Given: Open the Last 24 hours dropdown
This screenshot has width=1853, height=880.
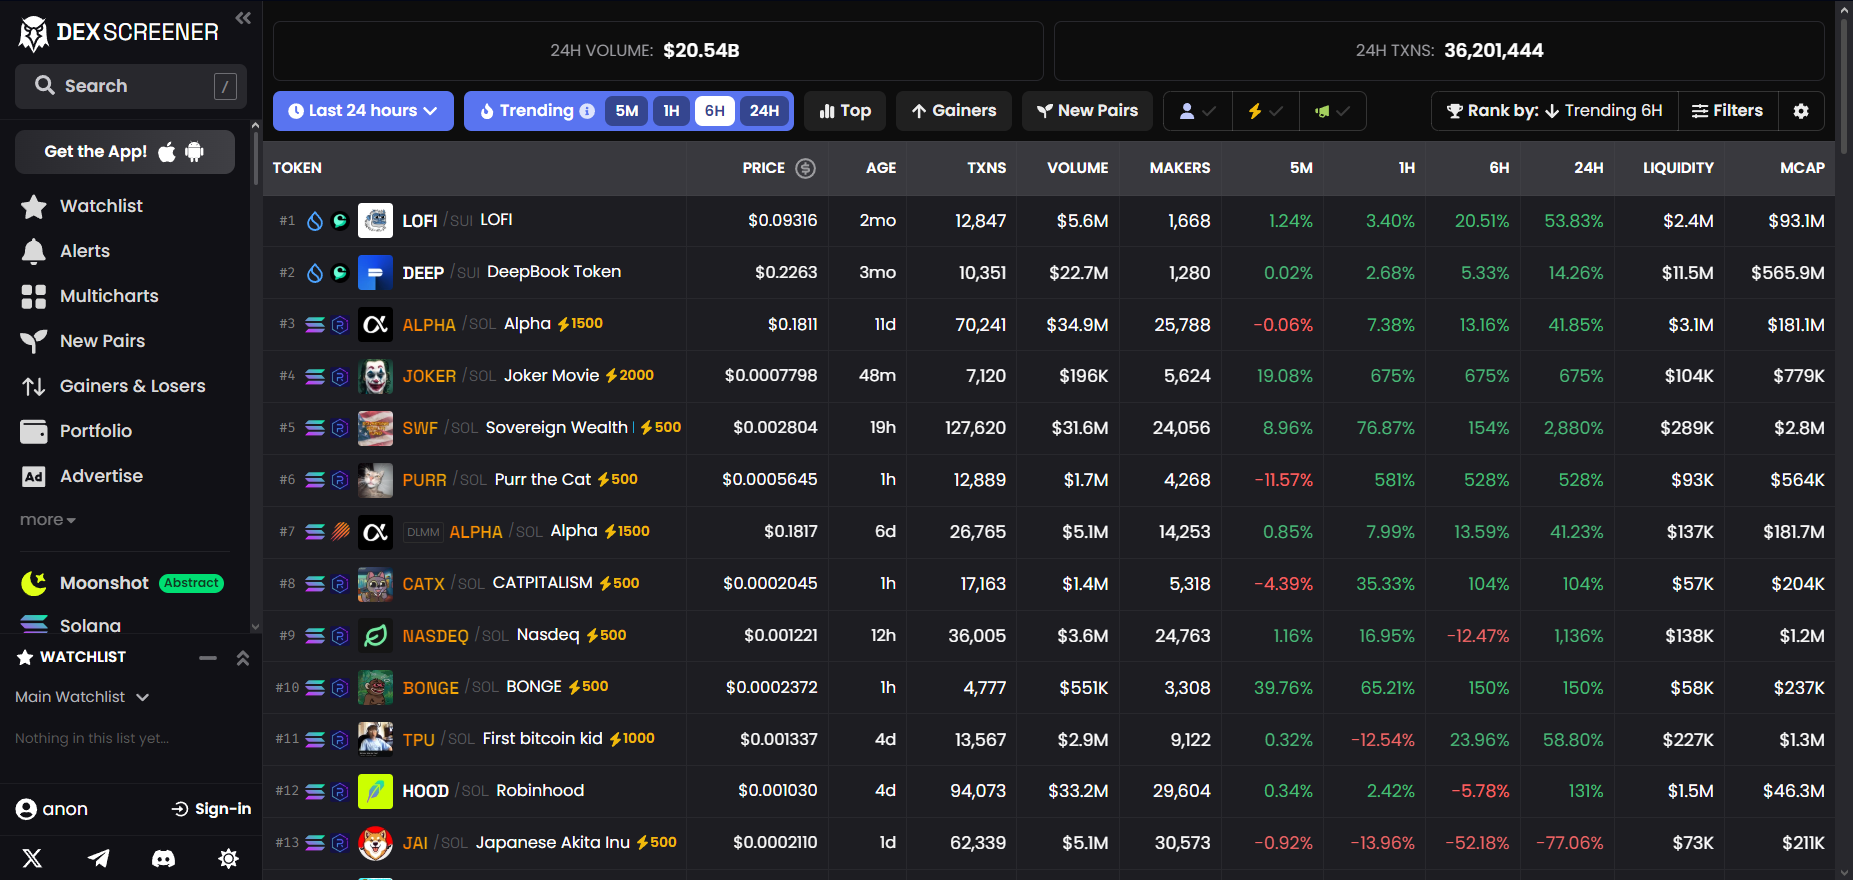Looking at the screenshot, I should (x=363, y=111).
